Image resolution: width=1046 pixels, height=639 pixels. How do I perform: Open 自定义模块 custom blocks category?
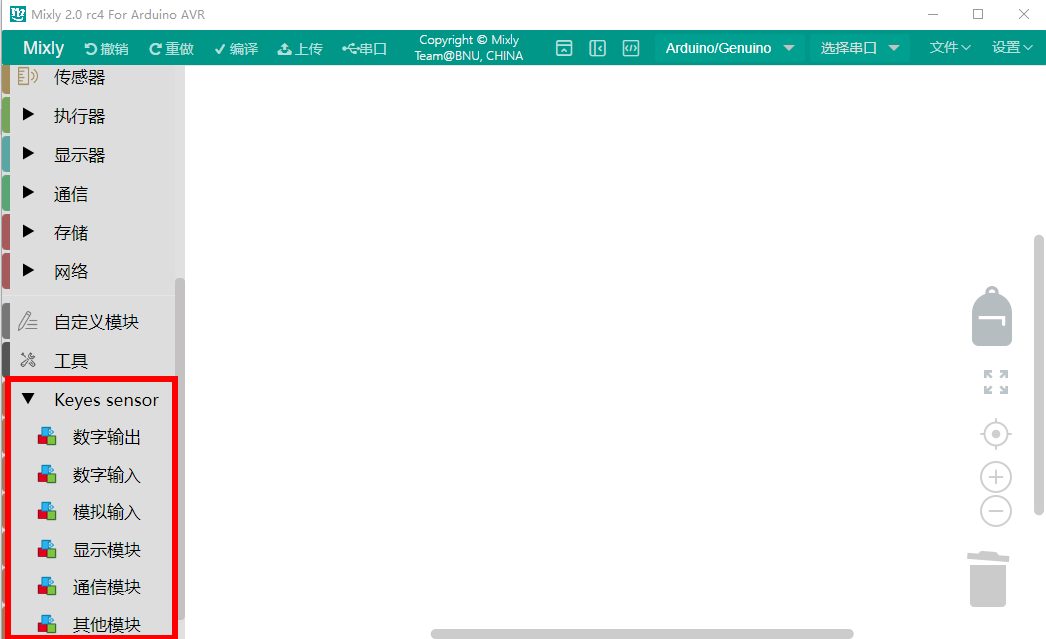click(x=96, y=322)
